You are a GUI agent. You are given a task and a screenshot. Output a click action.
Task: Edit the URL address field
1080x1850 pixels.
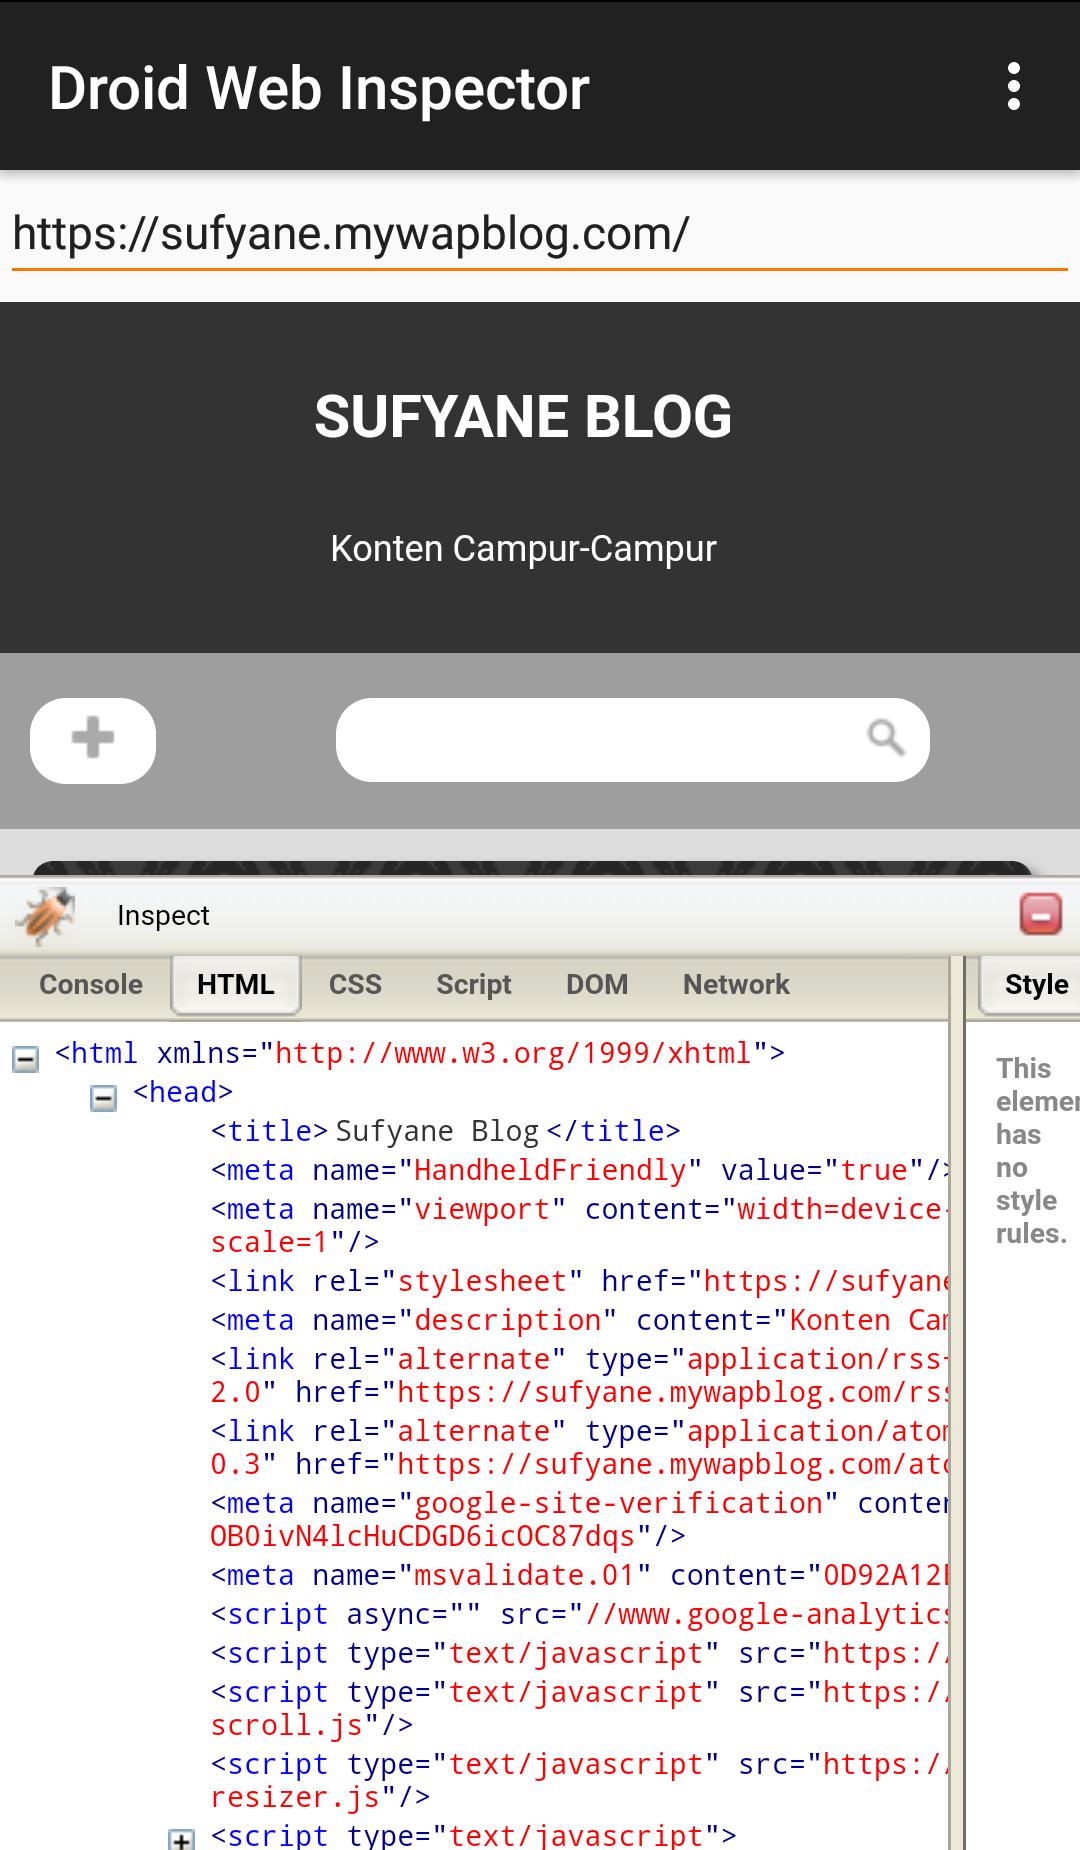pos(540,235)
